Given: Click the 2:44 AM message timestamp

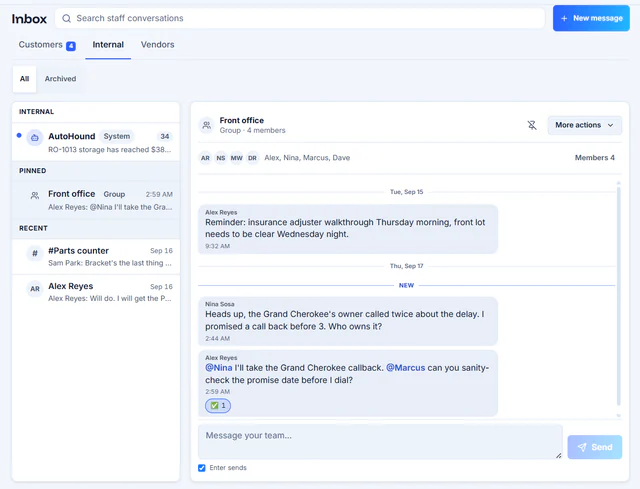Looking at the screenshot, I should (x=218, y=338).
